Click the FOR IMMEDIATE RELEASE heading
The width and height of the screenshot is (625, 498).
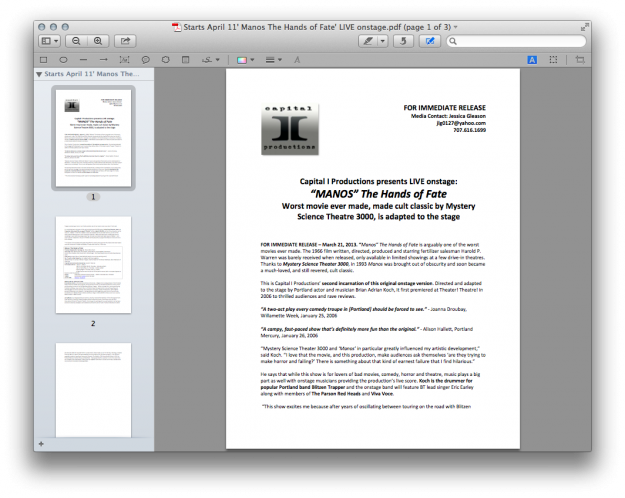click(x=444, y=108)
